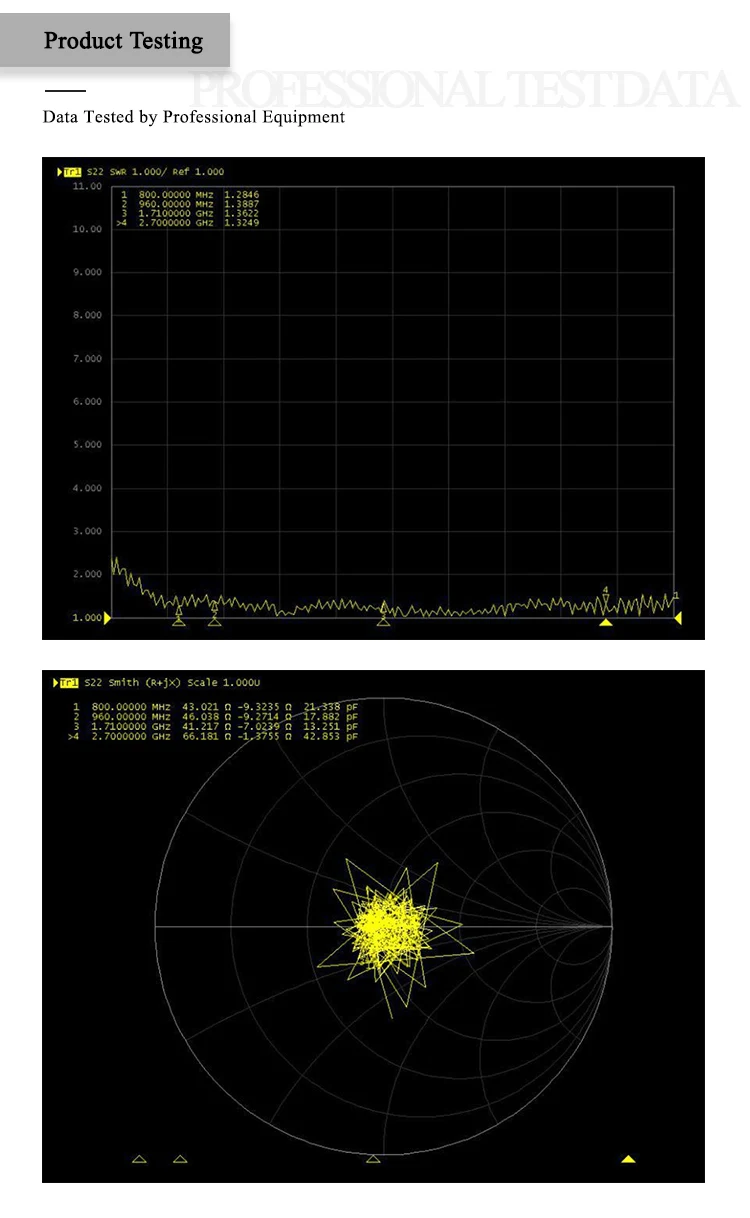Screen dimensions: 750x1218
Task: Click the '17.882 pF' capacitance value
Action: [x=331, y=717]
